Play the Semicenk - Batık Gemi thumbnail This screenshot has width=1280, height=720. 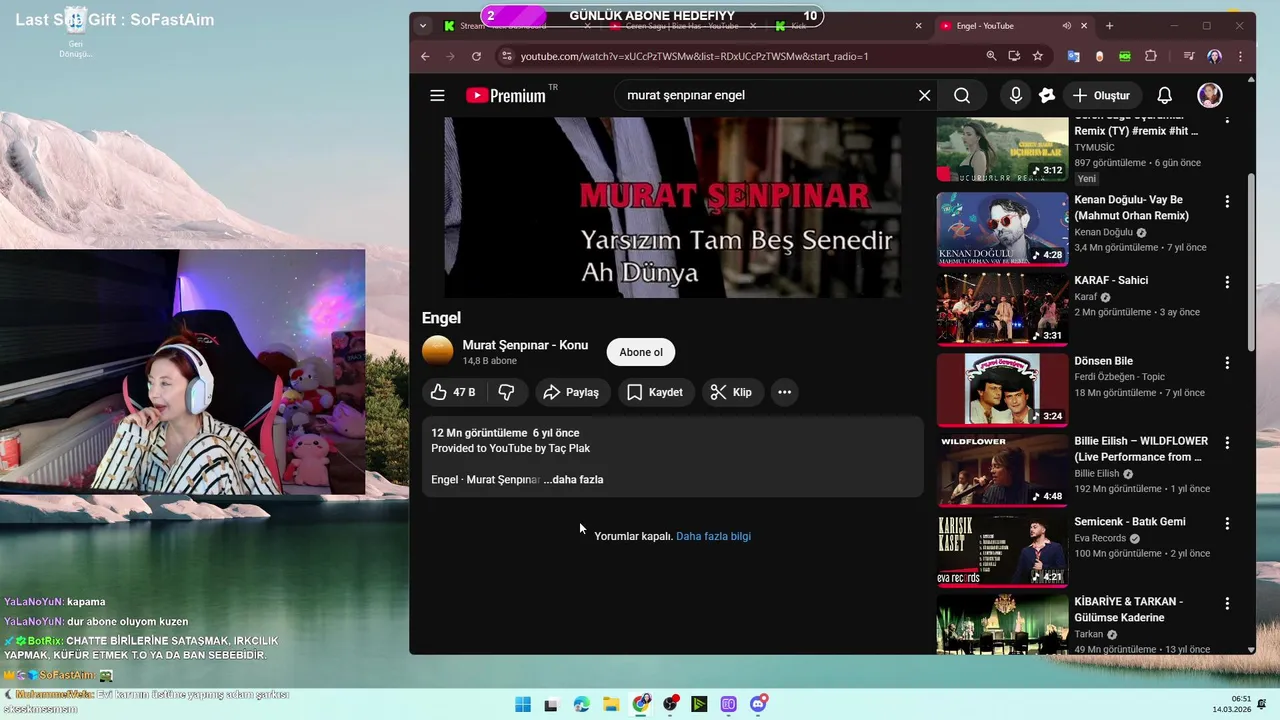(1002, 551)
